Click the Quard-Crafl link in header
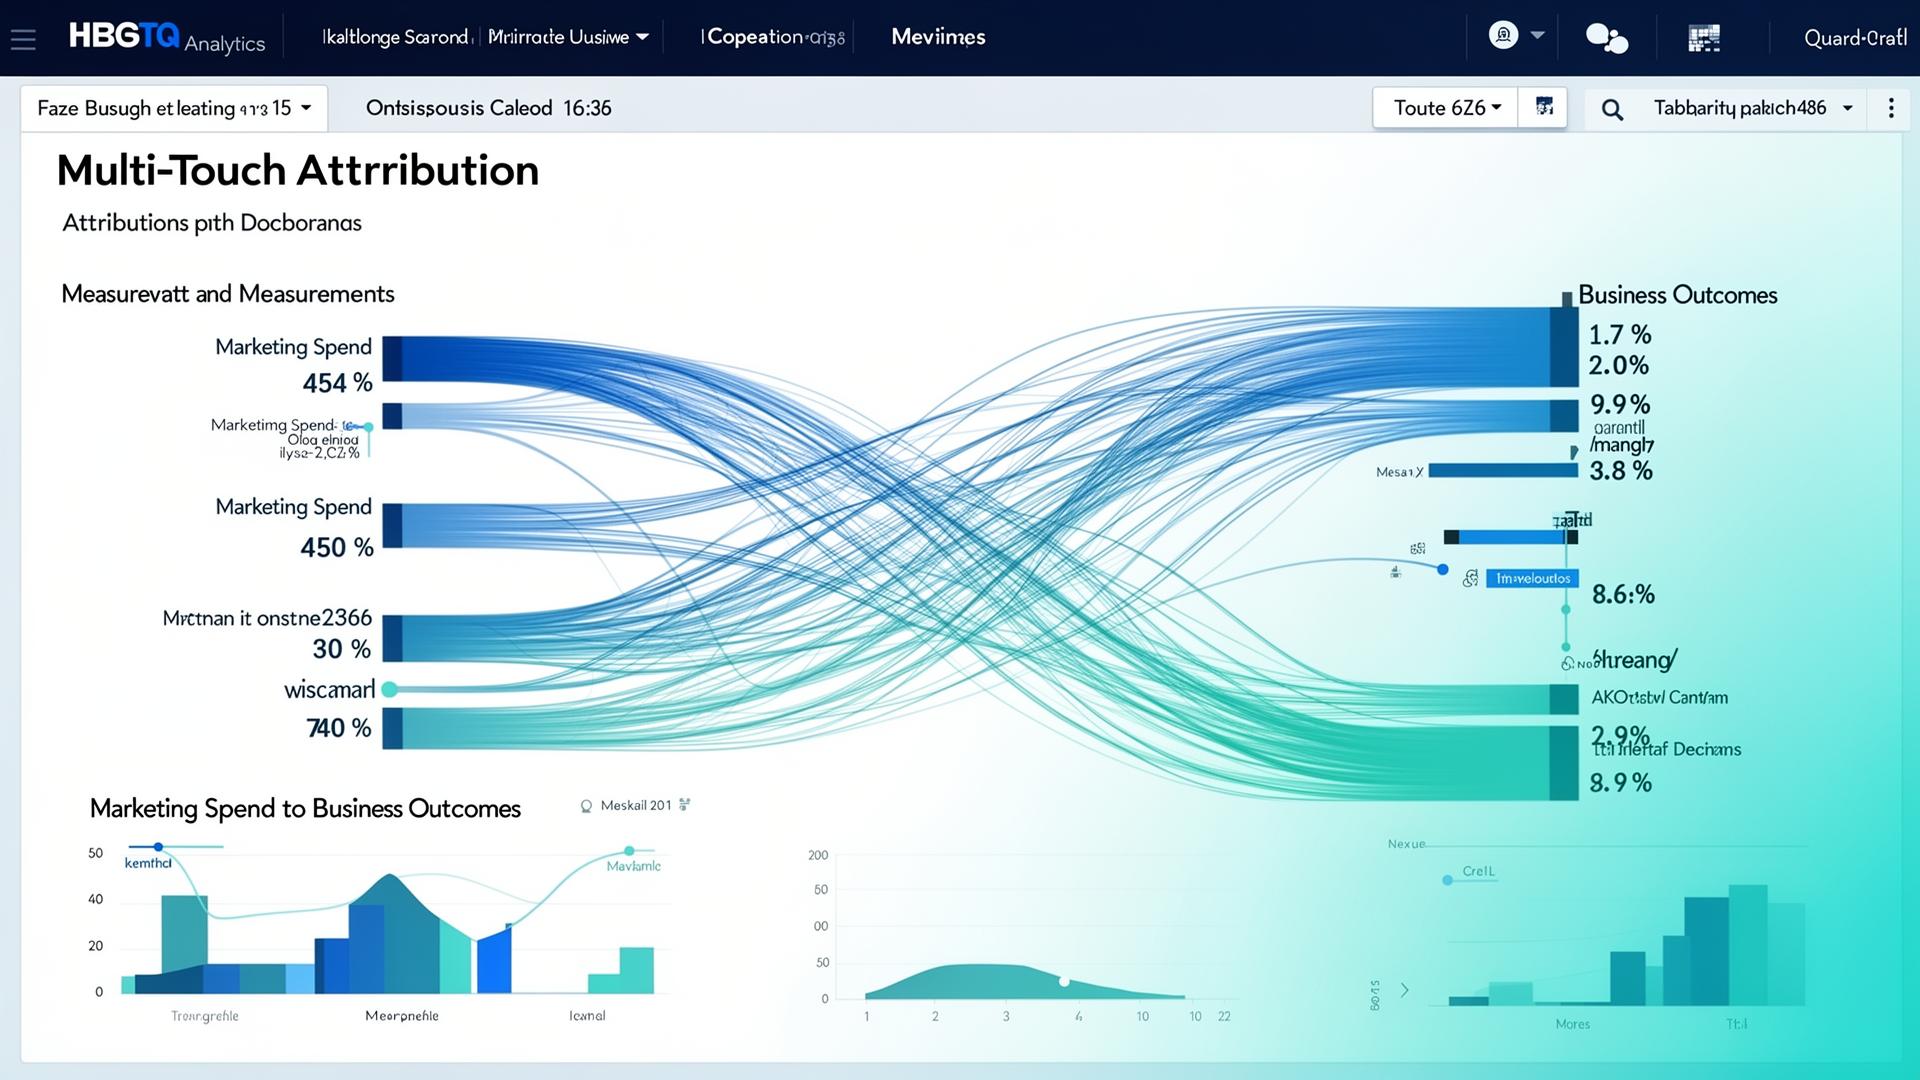Screen dimensions: 1920x1080 [1855, 38]
